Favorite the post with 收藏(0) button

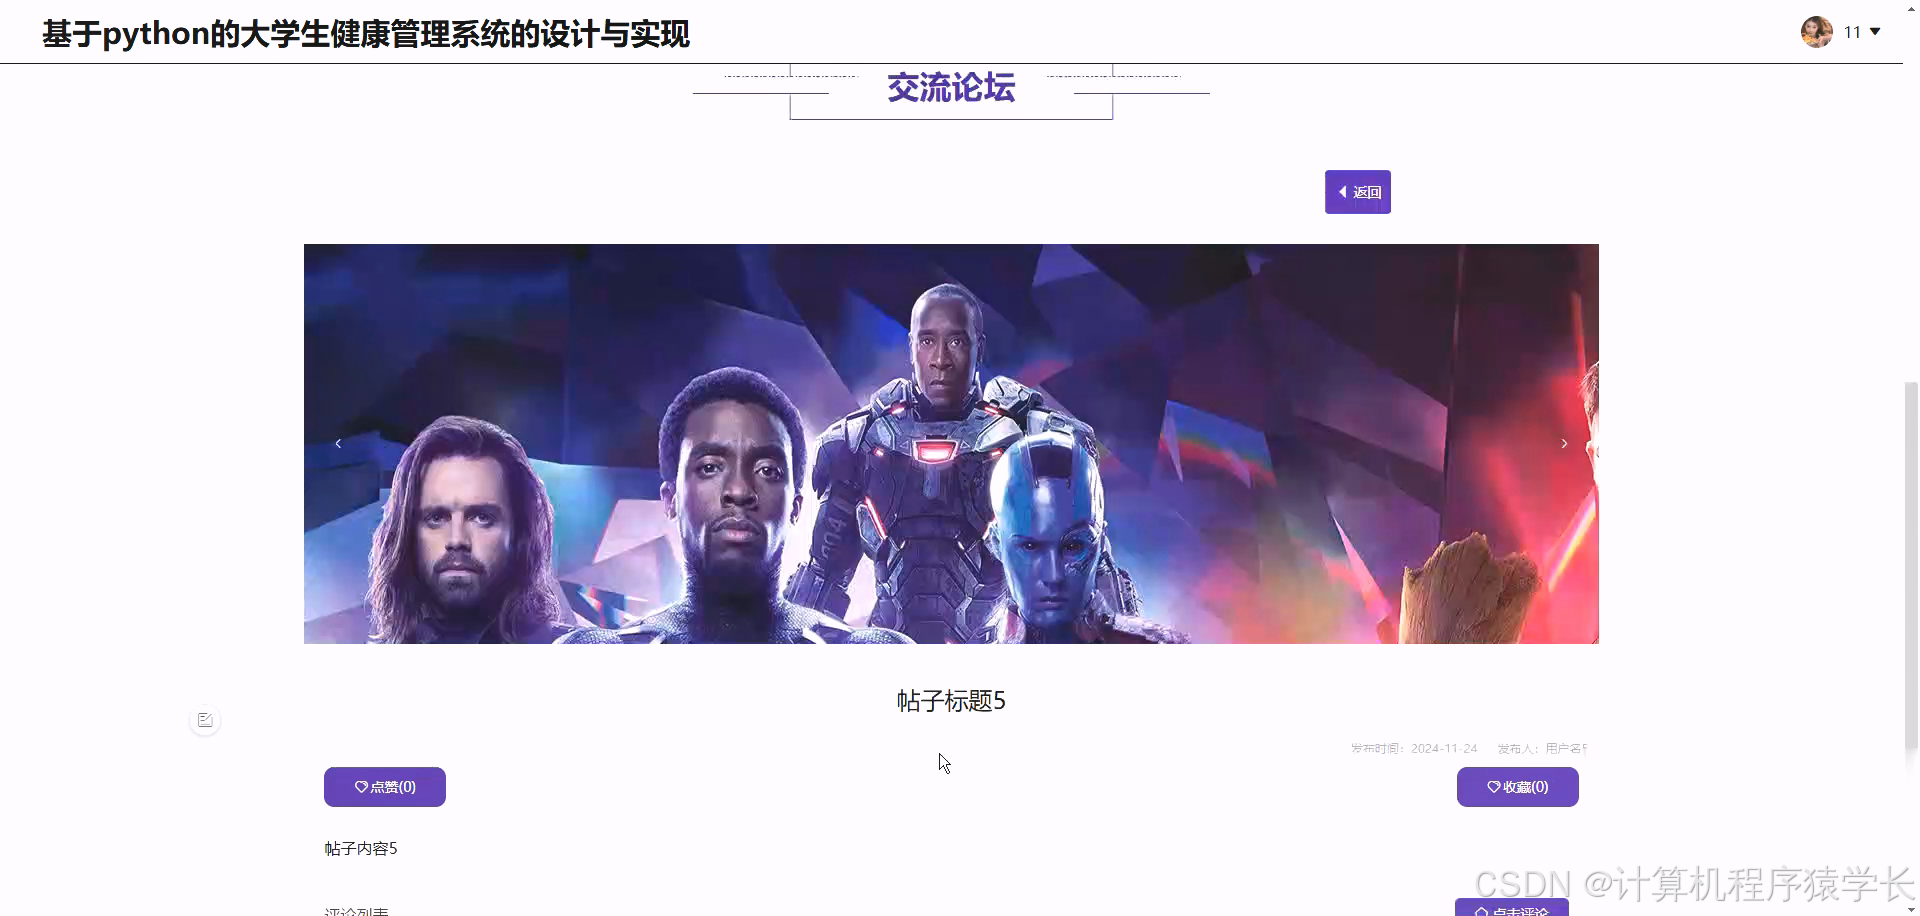point(1518,787)
